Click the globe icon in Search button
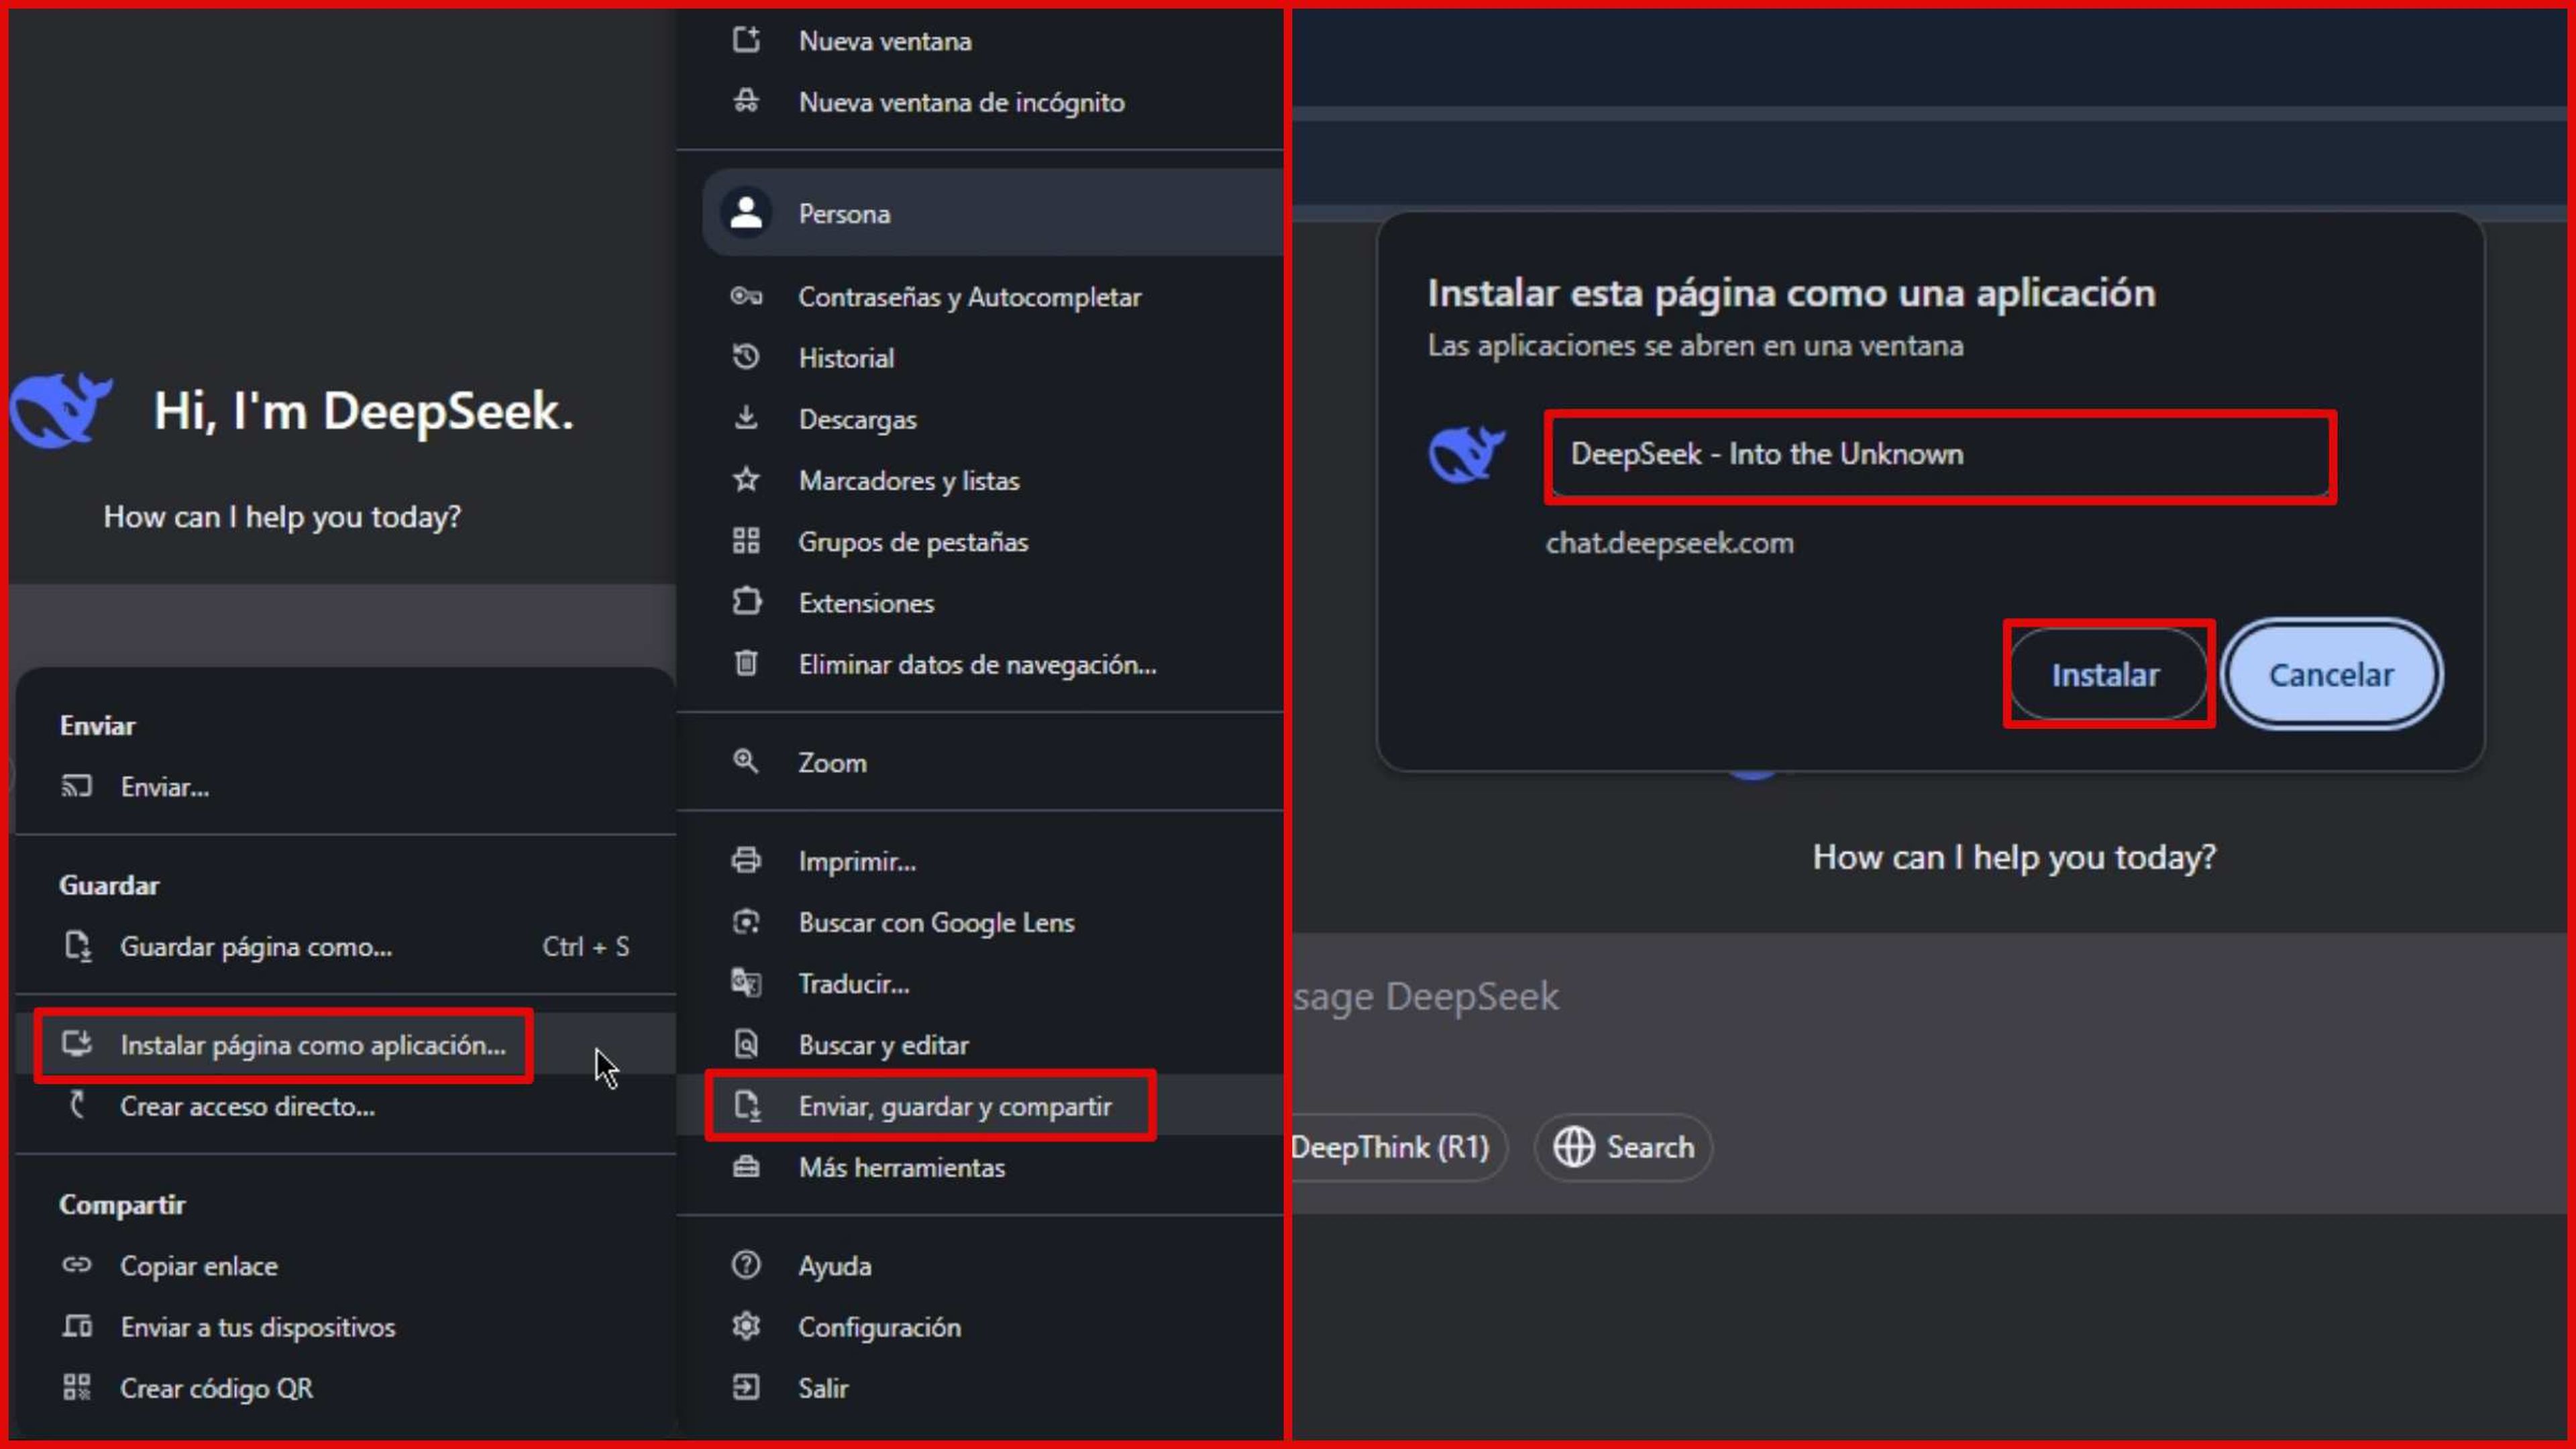 point(1574,1147)
